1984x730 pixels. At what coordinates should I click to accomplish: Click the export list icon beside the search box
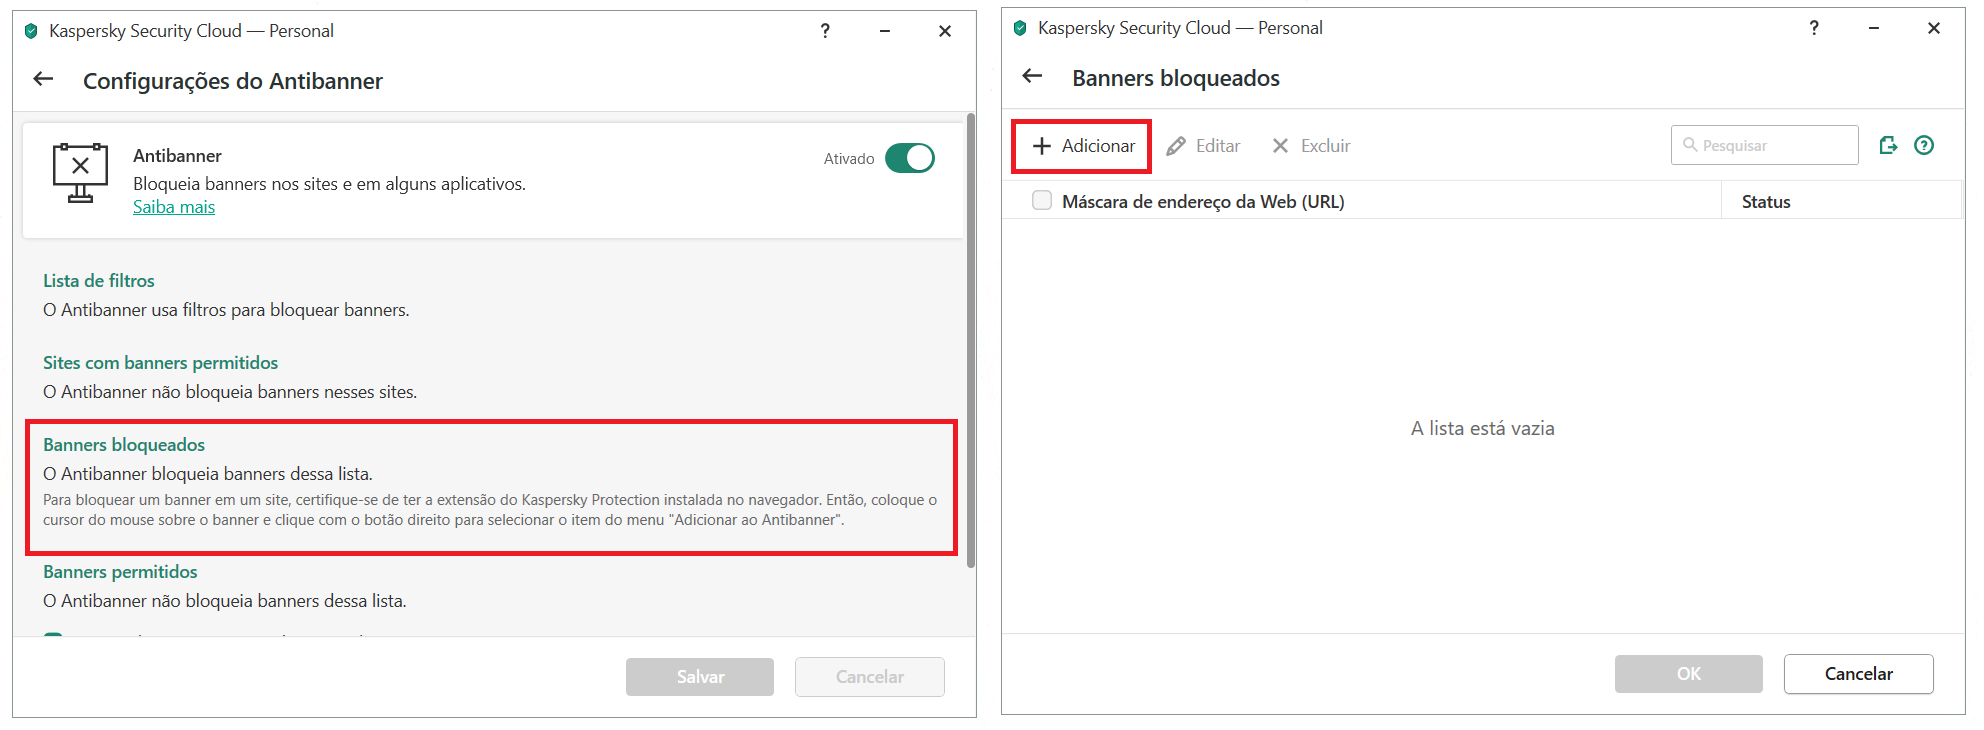[1888, 145]
